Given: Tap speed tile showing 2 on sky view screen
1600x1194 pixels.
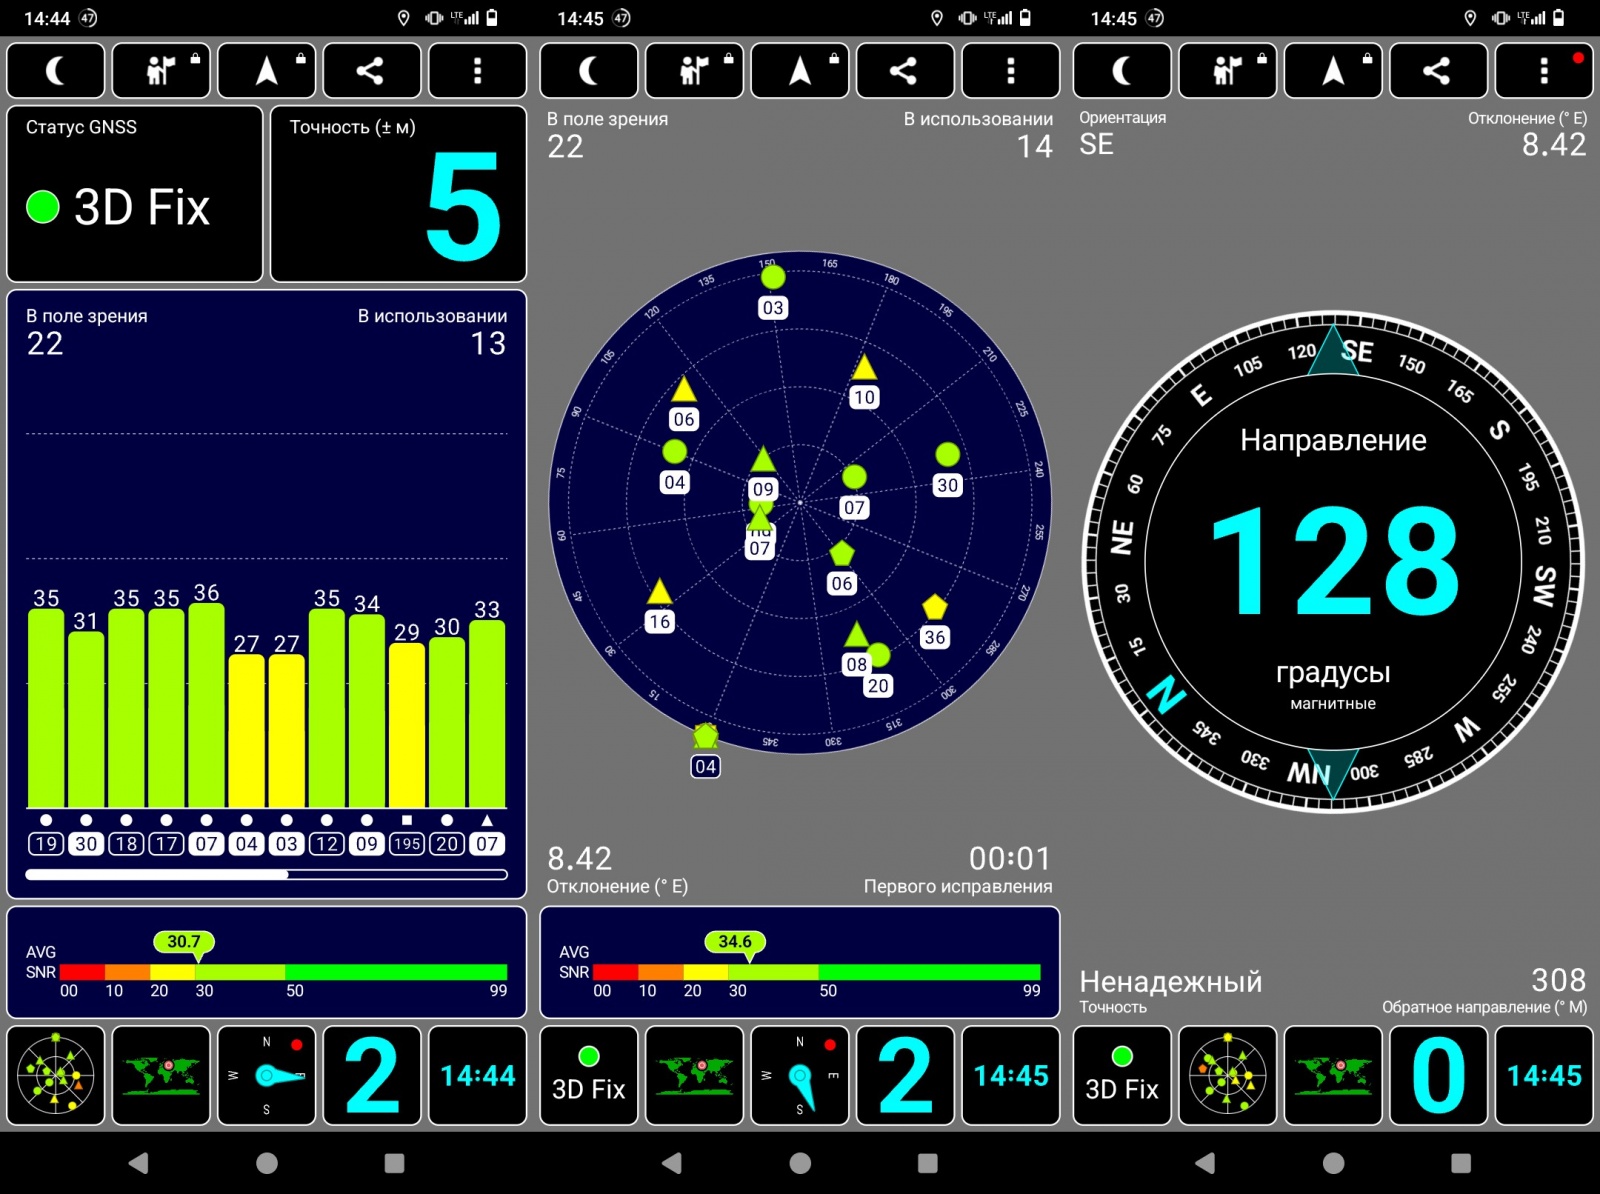Looking at the screenshot, I should click(905, 1075).
